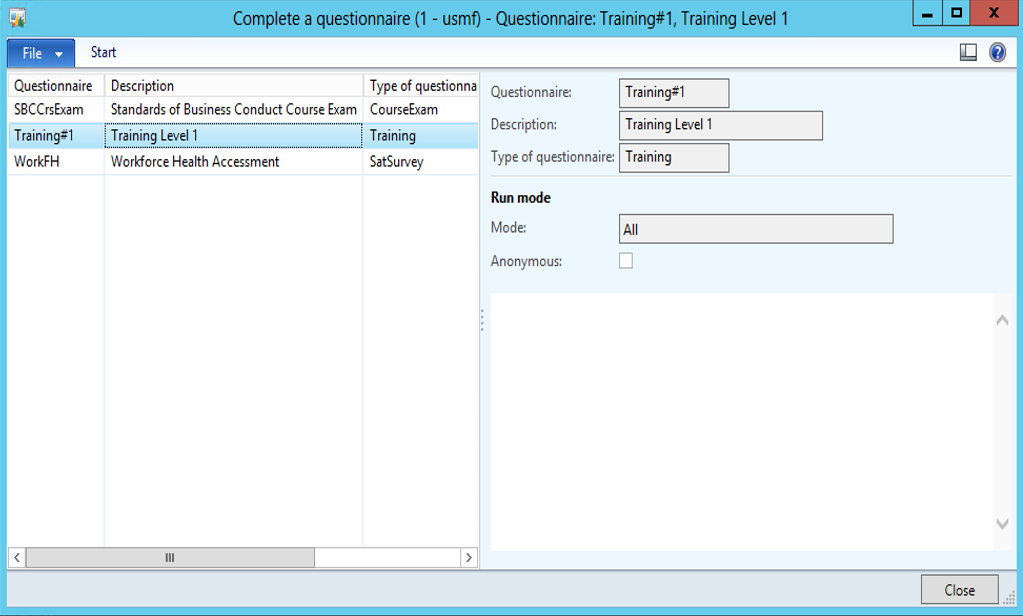Click the vertical splitter handle dots
1023x616 pixels.
point(482,320)
